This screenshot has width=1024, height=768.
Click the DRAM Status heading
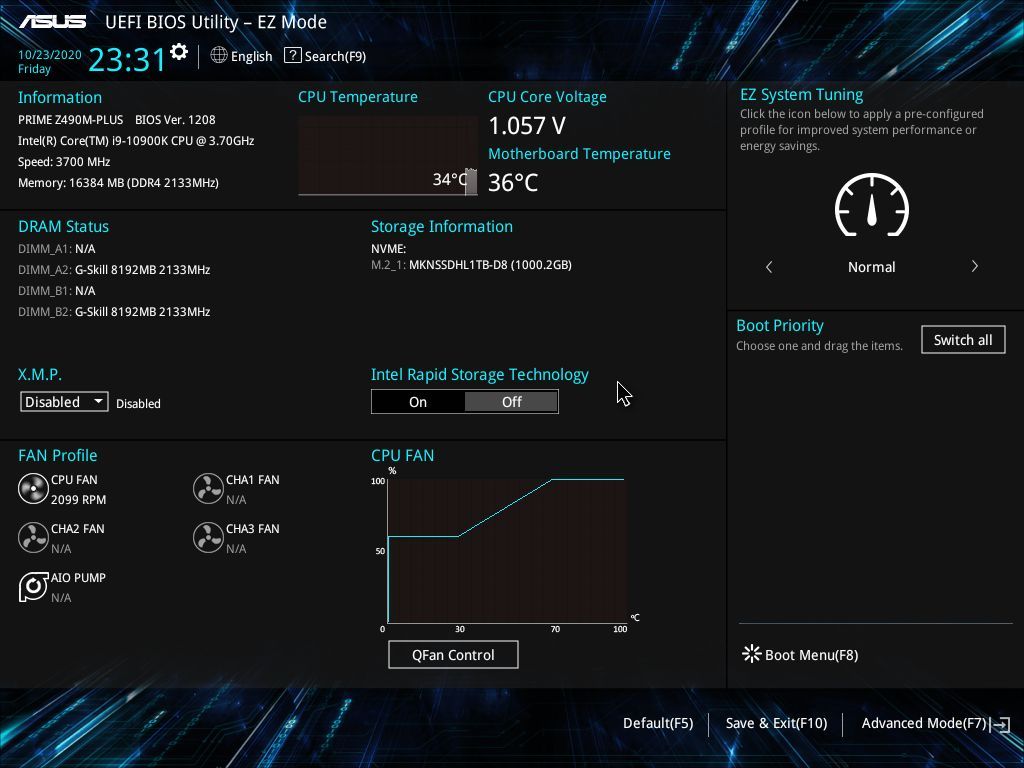(x=63, y=227)
